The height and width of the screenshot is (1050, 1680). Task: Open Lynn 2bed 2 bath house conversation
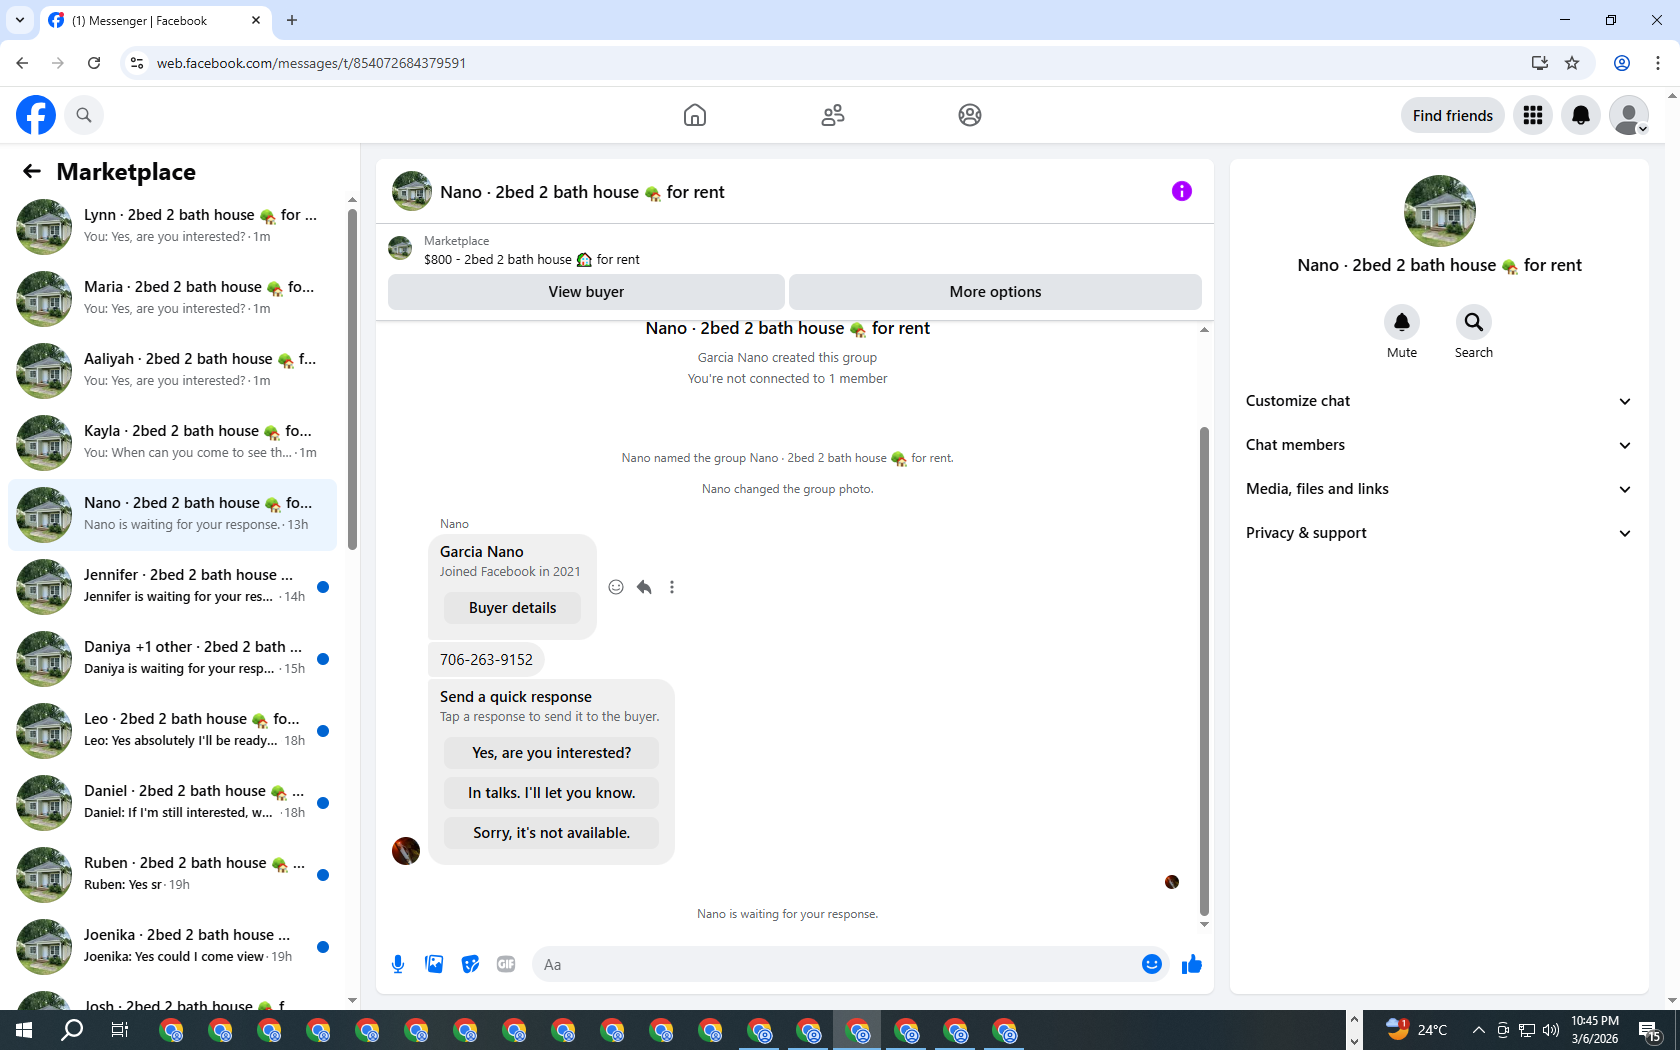[x=172, y=227]
